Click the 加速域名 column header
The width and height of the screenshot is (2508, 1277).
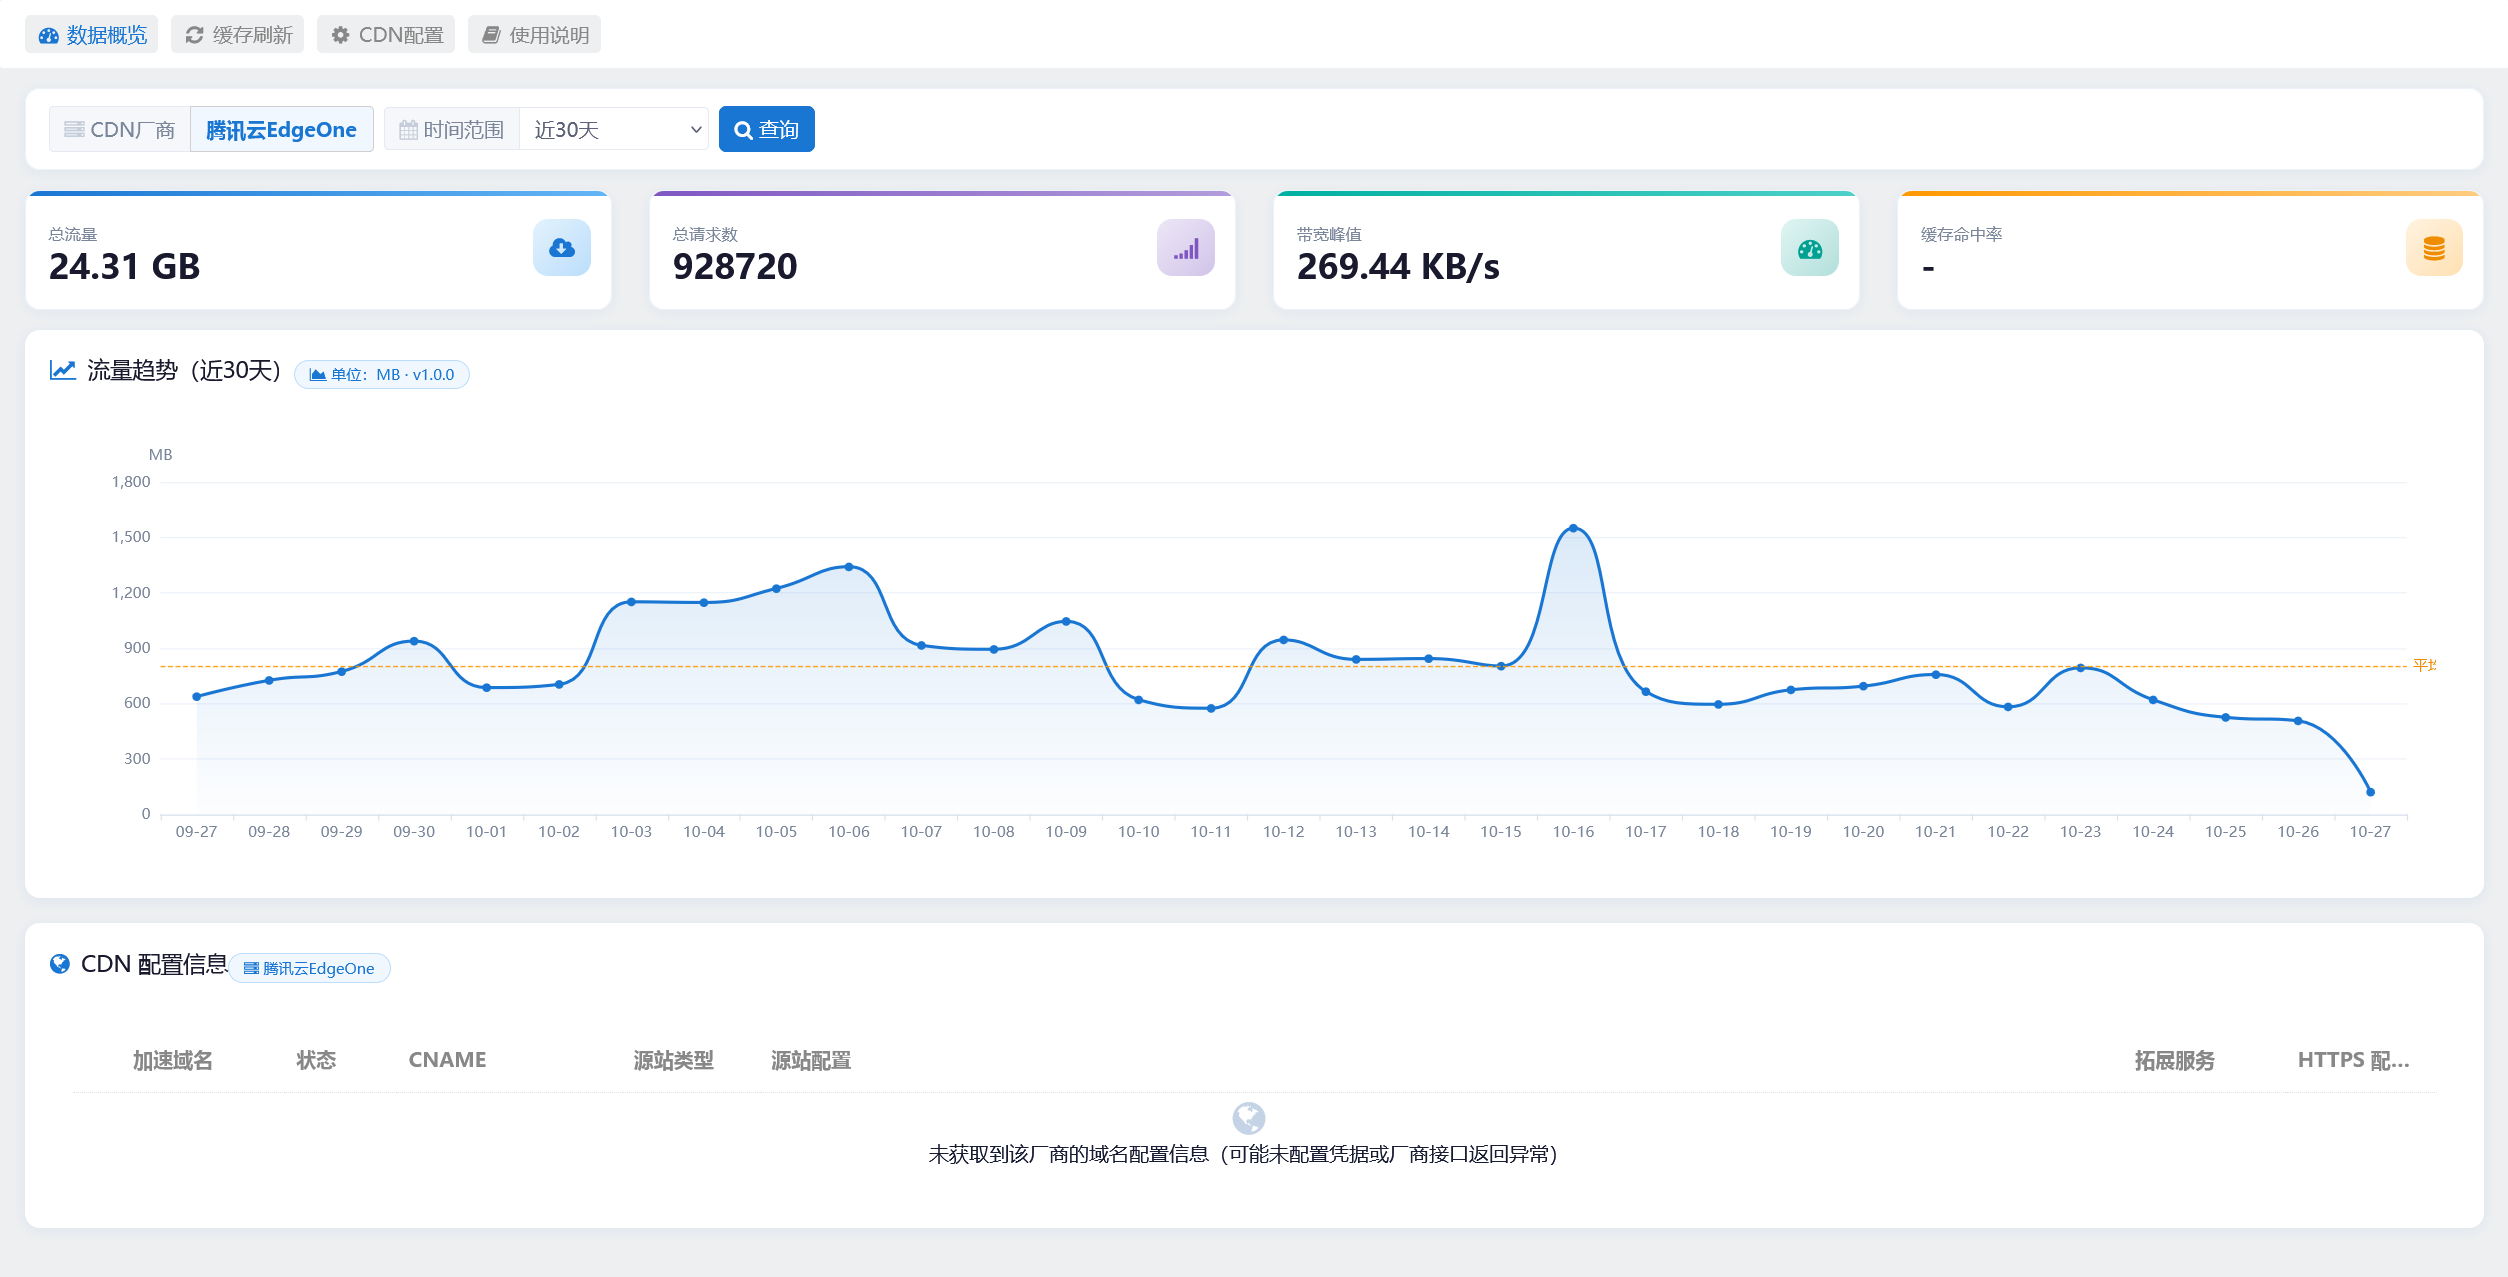173,1060
